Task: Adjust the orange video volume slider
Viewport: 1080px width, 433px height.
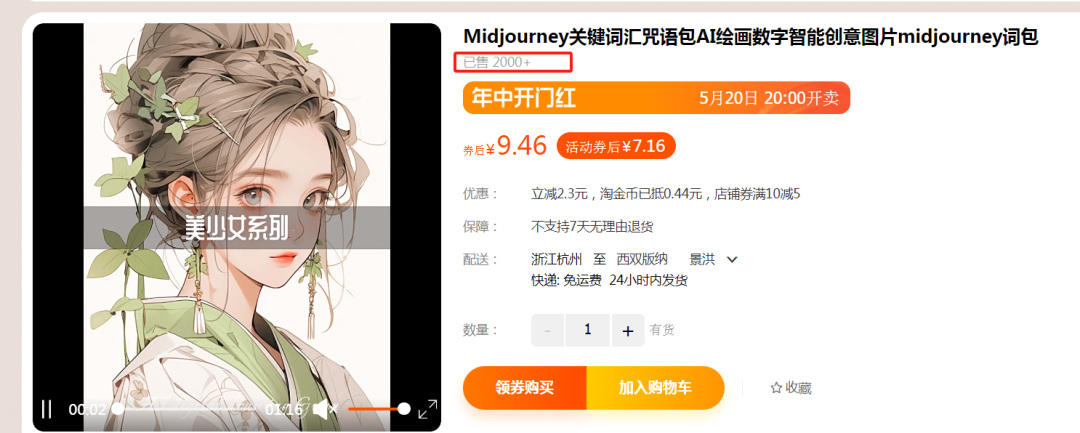Action: tap(379, 410)
